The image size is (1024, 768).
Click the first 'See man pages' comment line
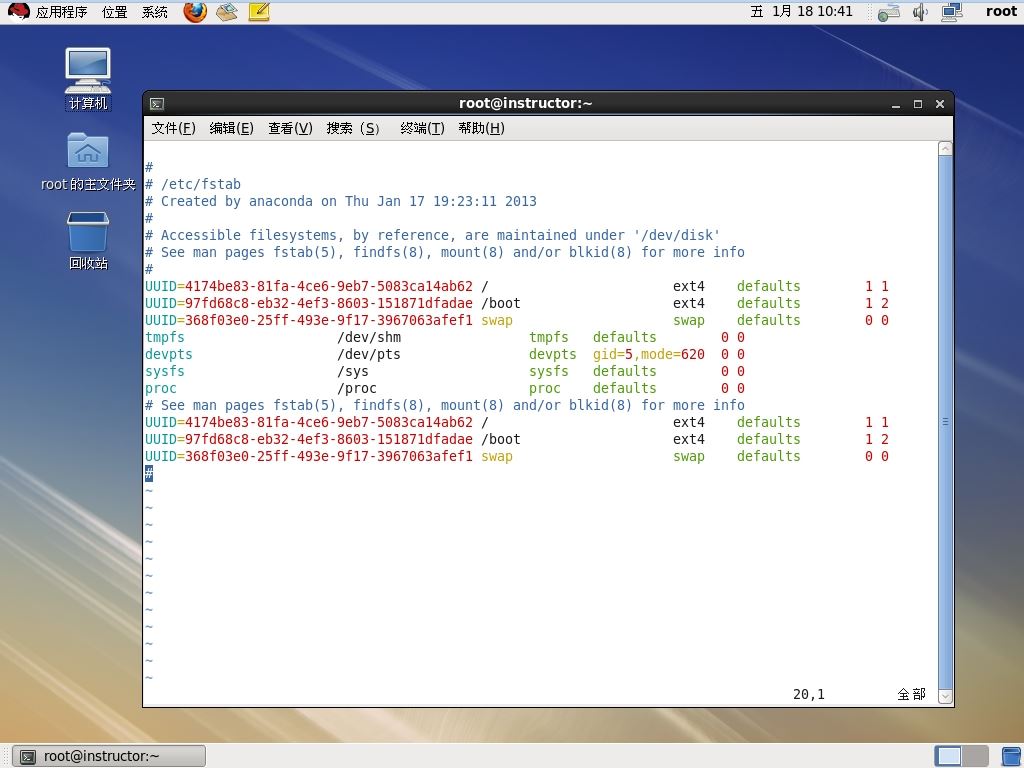445,252
